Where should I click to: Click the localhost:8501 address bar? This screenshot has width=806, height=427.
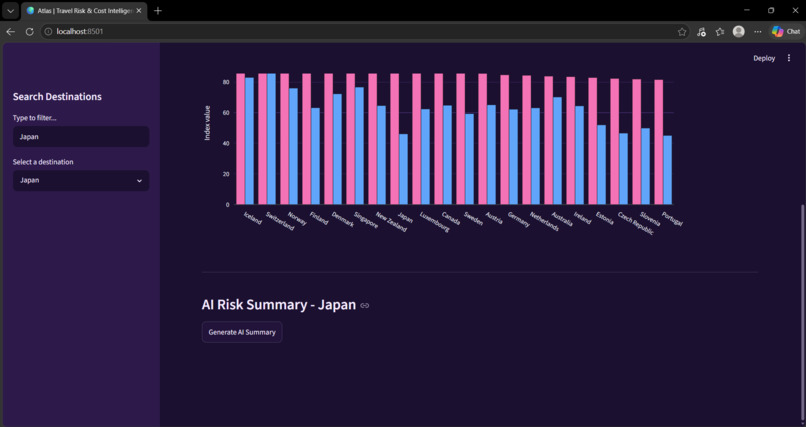(360, 31)
